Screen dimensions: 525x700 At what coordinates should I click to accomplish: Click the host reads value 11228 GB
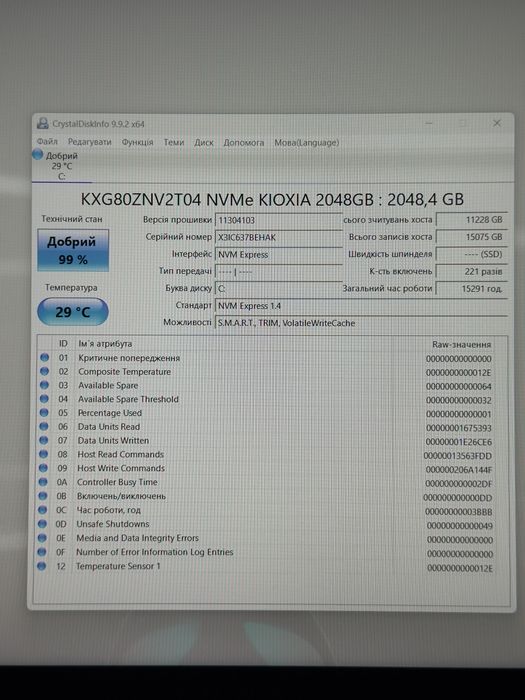click(471, 220)
